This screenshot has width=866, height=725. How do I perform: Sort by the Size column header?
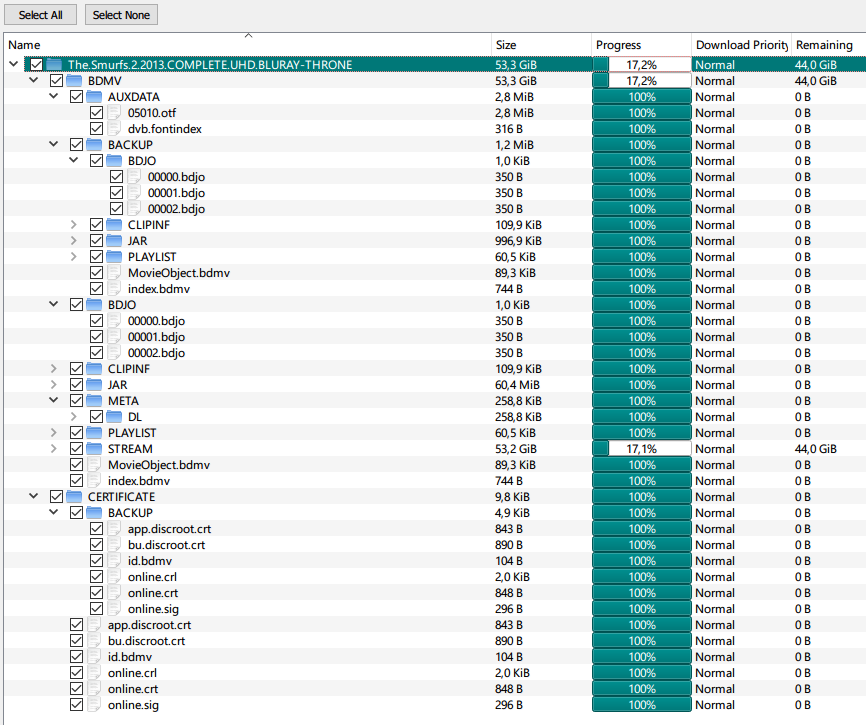(x=541, y=45)
